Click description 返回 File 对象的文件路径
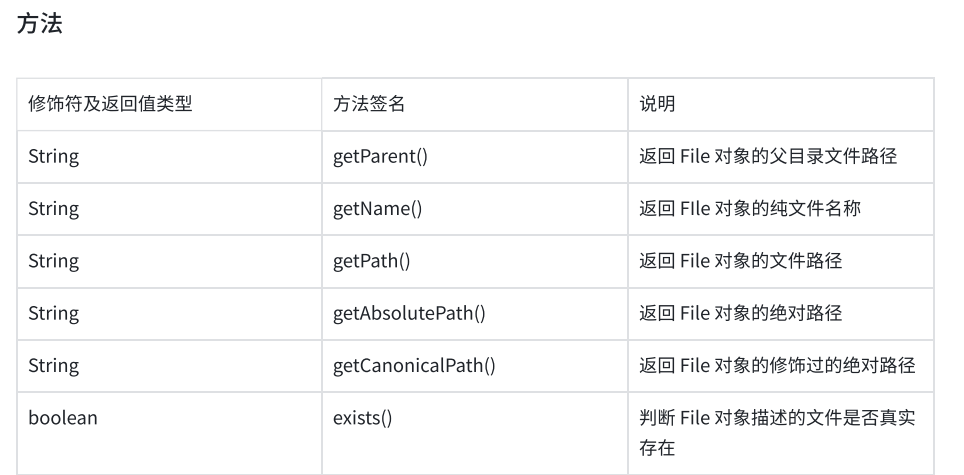This screenshot has height=475, width=964. pyautogui.click(x=741, y=261)
